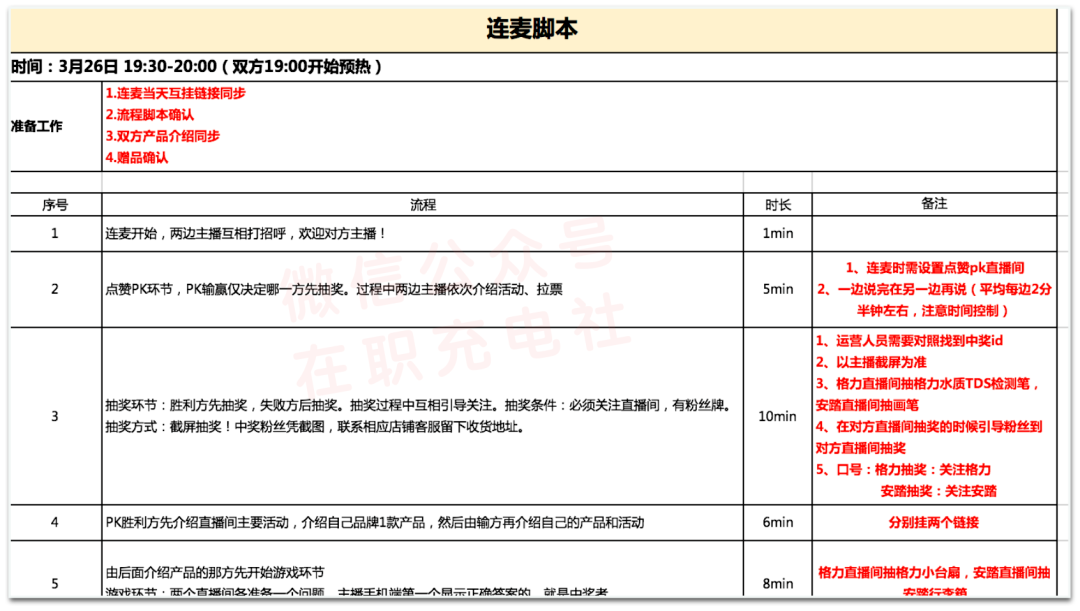Screen dimensions: 1080x611
Task: Click the cell starting 'PK胜利方先介绍直播间主要活动'
Action: click(x=423, y=523)
